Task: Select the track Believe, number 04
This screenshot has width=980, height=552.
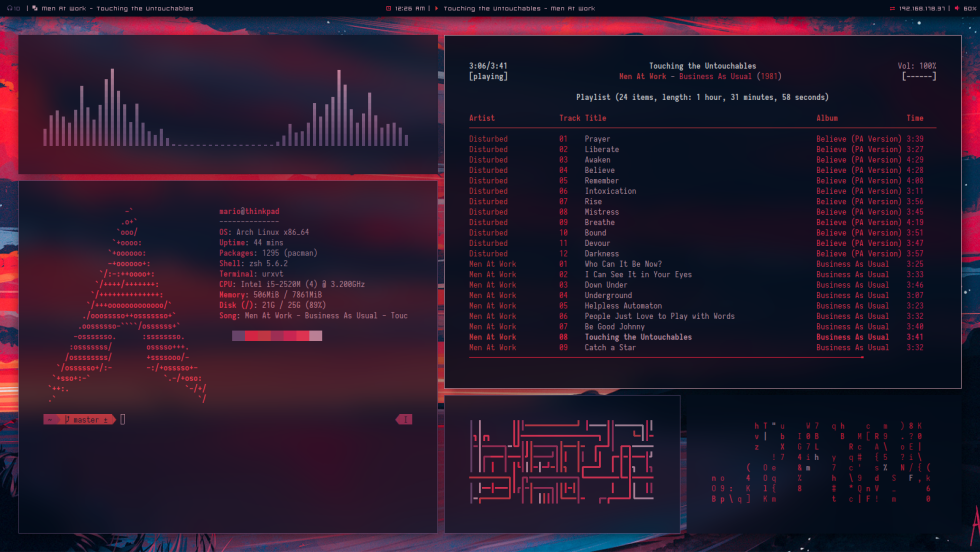Action: click(x=696, y=170)
